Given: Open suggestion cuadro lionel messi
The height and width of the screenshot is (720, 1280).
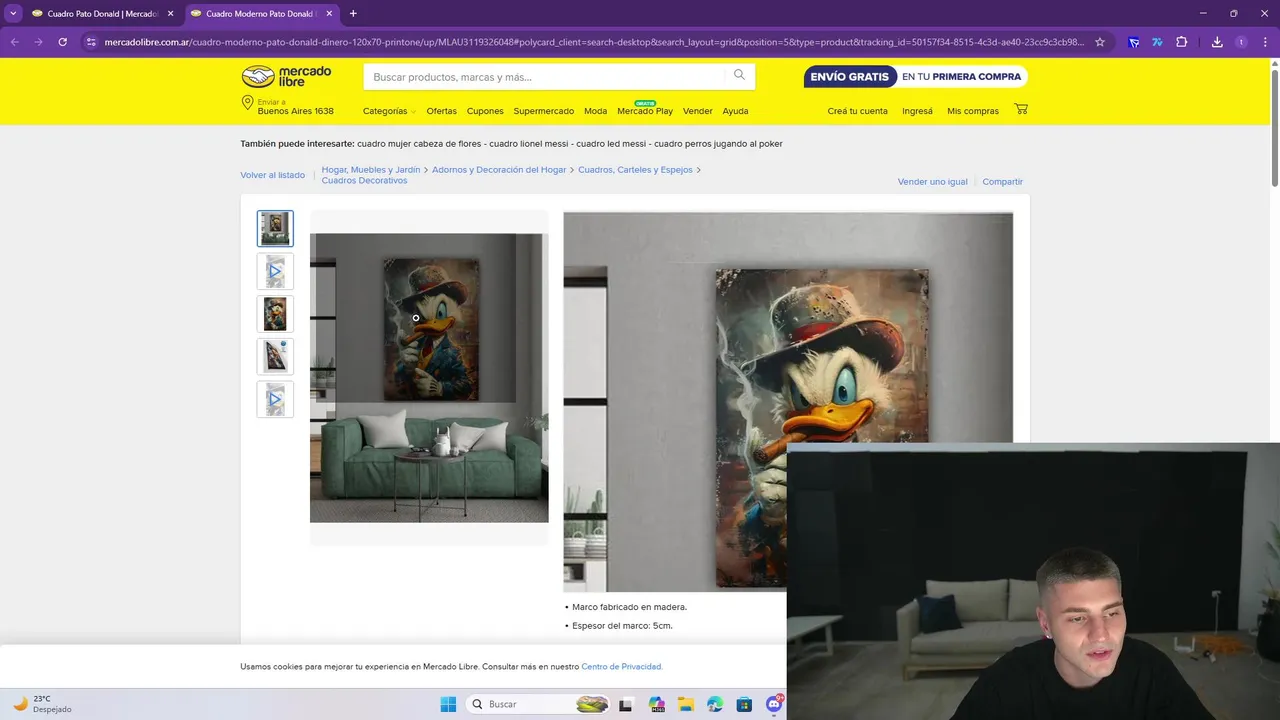Looking at the screenshot, I should pyautogui.click(x=528, y=144).
